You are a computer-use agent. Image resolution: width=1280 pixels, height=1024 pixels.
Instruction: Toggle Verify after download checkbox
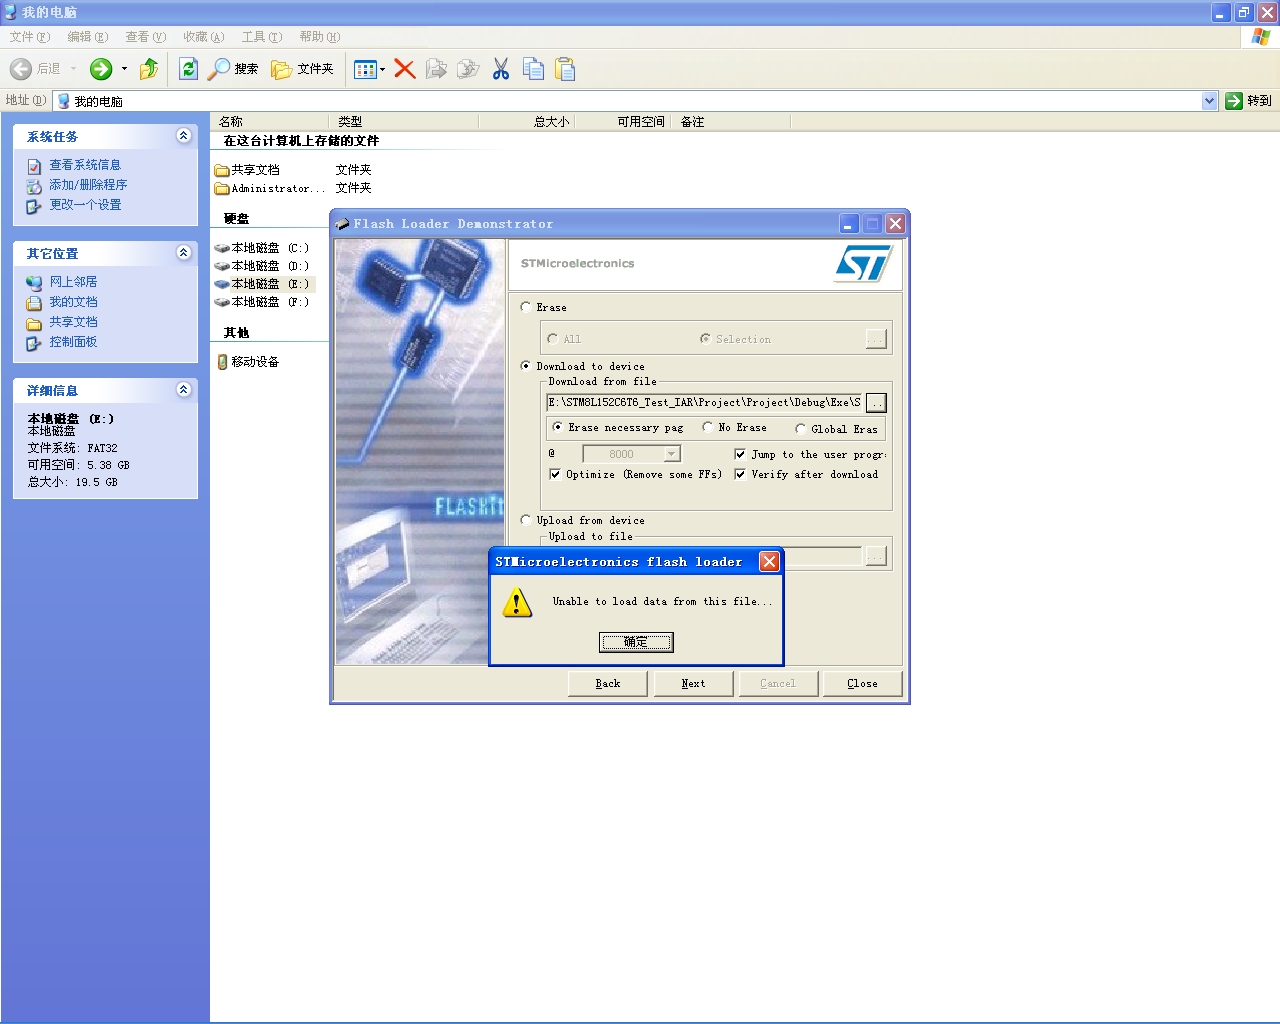point(740,474)
